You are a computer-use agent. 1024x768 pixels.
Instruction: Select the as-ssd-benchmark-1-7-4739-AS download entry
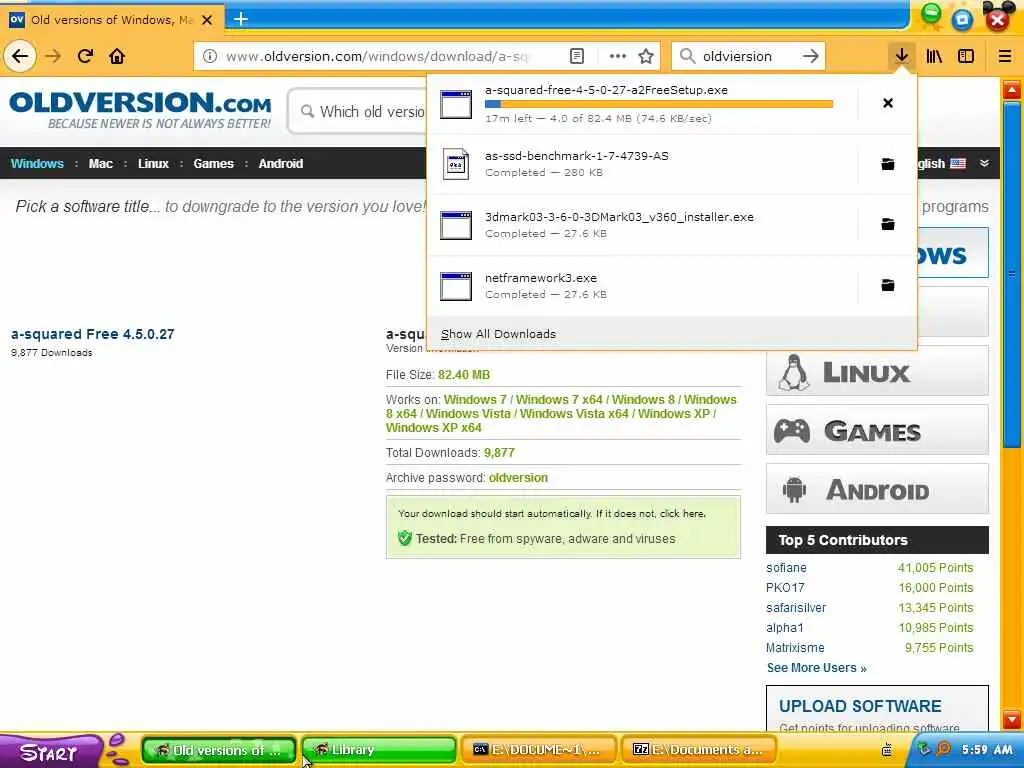point(643,164)
